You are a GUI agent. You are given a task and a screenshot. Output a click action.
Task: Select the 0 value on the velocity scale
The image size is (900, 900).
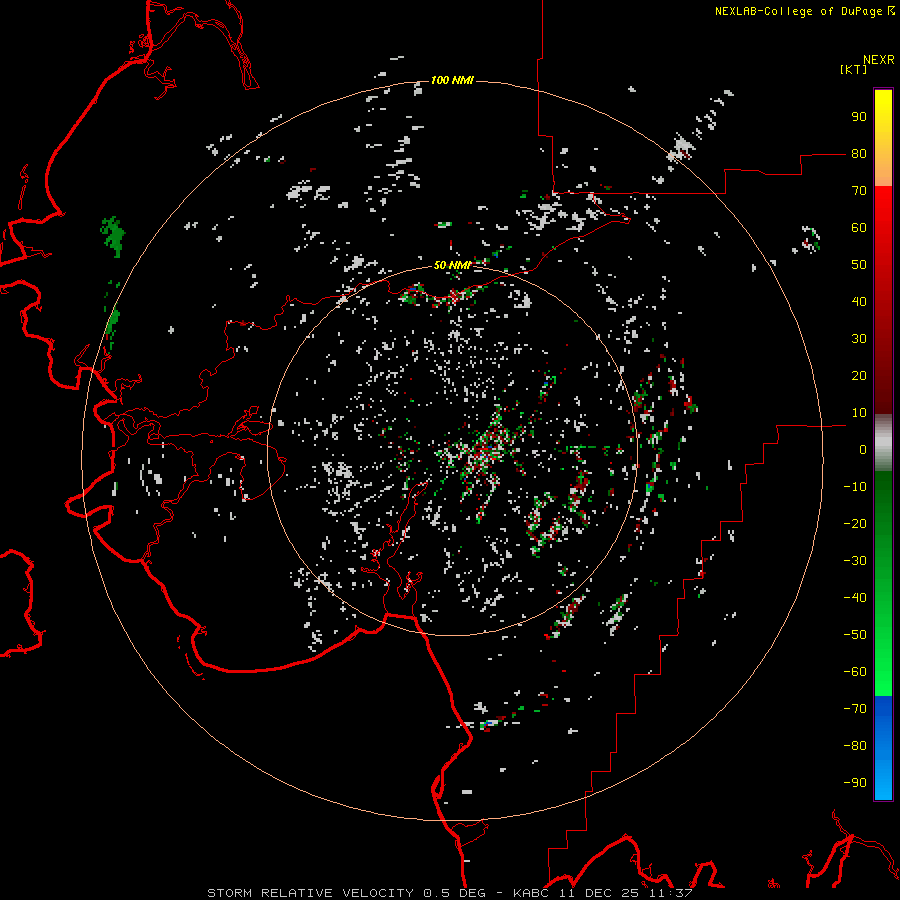point(863,449)
